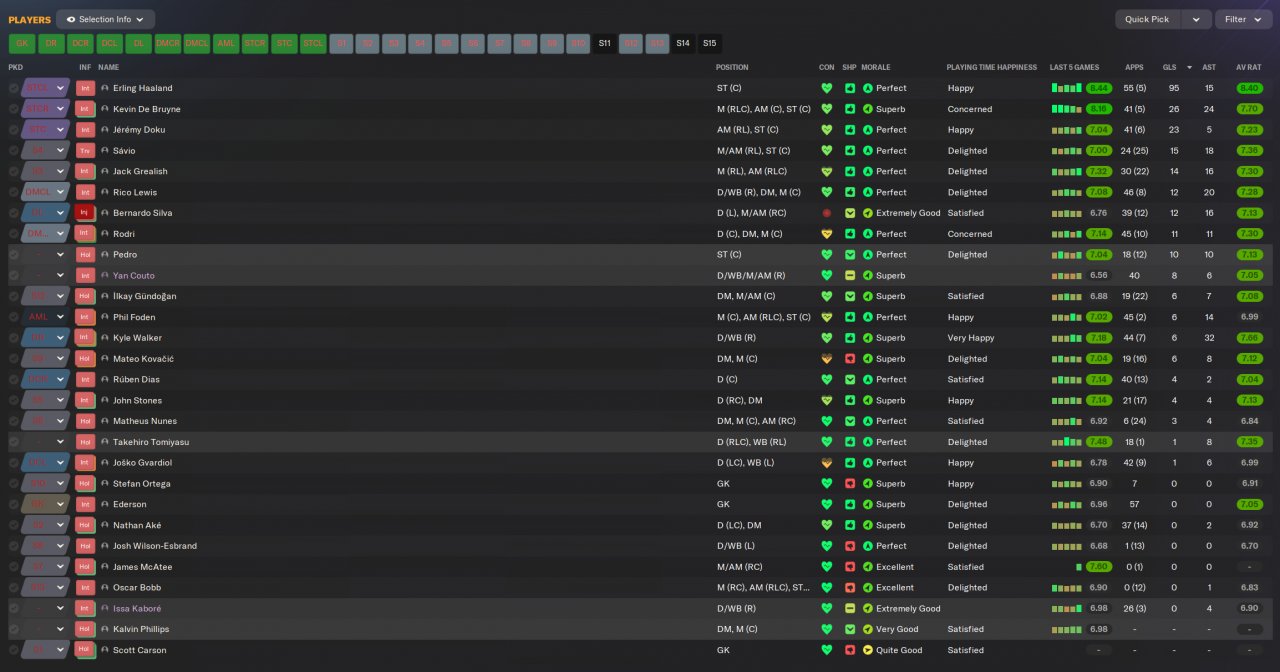1280x672 pixels.
Task: Select the DMCR position slot
Action: (x=167, y=44)
